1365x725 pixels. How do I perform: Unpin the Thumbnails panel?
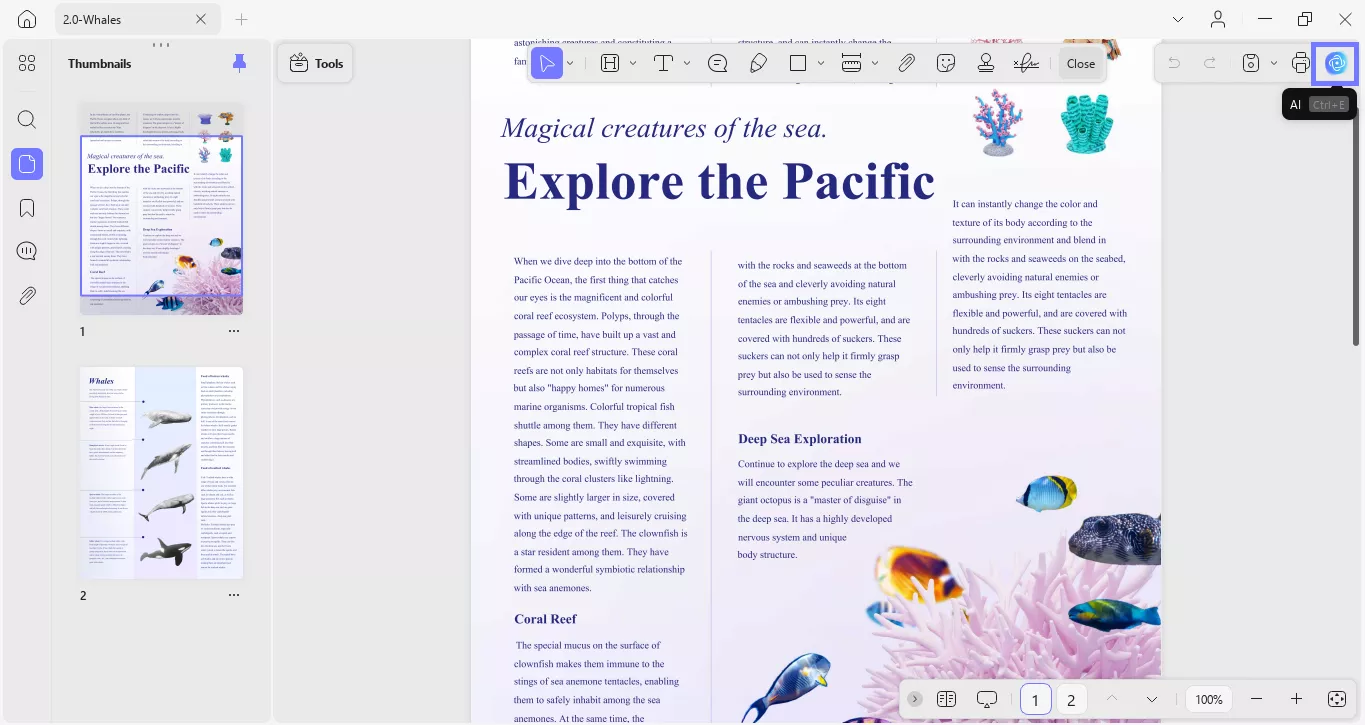click(x=239, y=63)
